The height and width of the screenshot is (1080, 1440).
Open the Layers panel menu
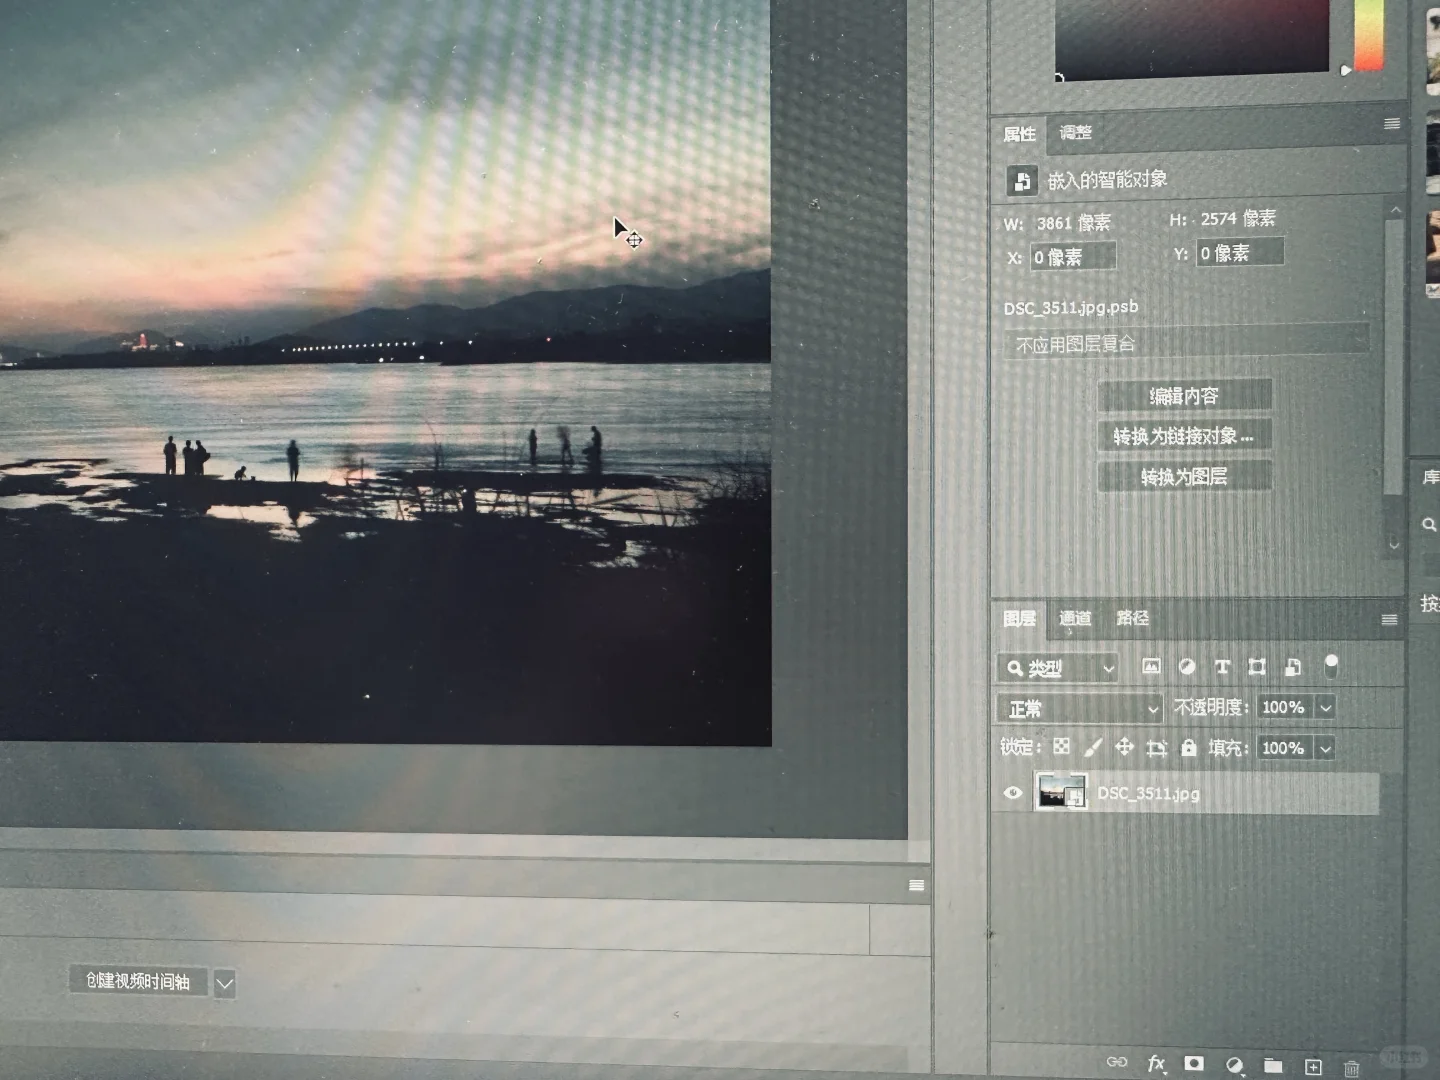pyautogui.click(x=1389, y=620)
